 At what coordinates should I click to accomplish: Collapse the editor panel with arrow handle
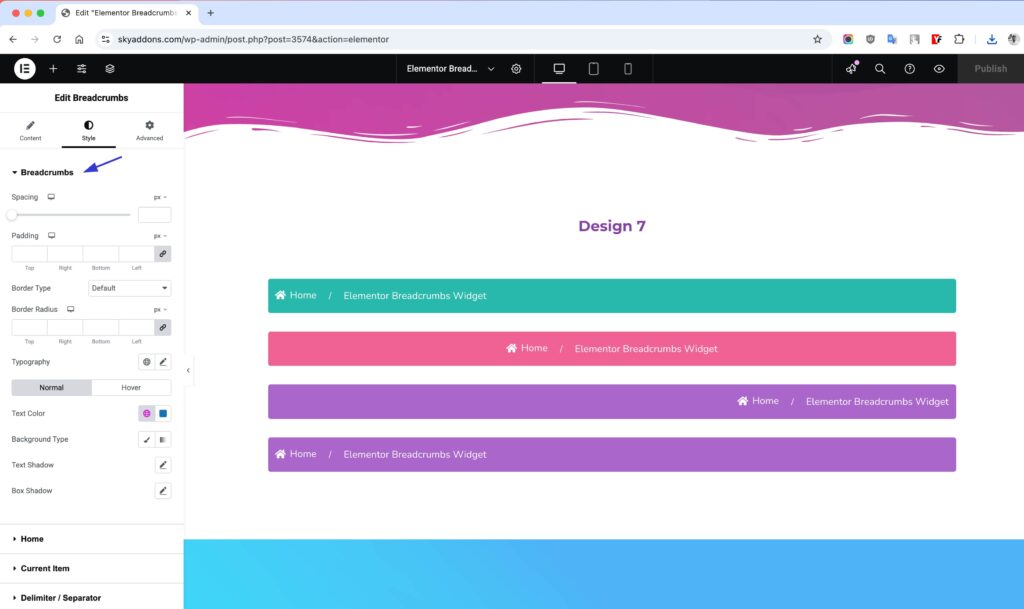coord(188,370)
